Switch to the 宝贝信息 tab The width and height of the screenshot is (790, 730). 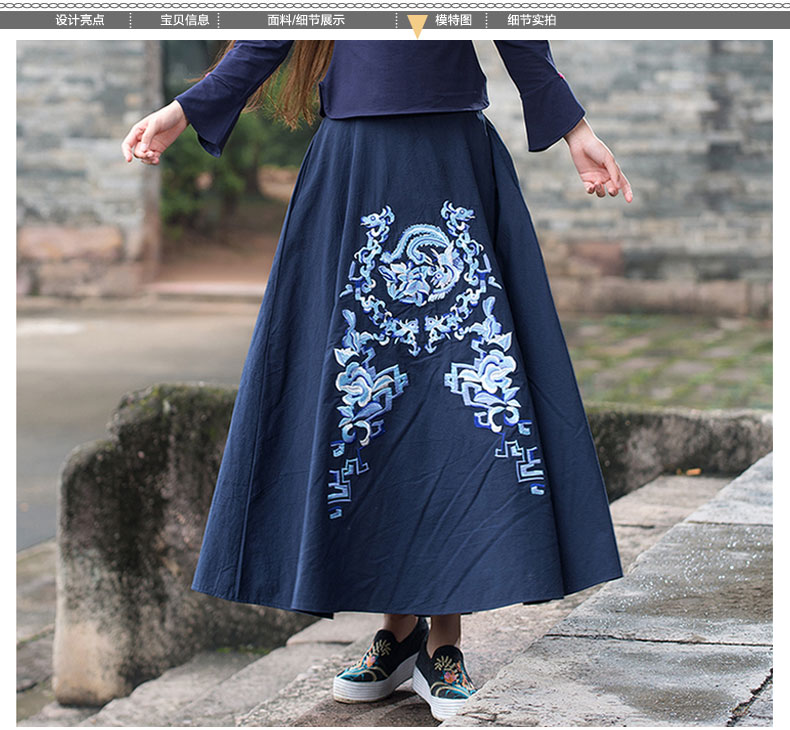(x=184, y=20)
